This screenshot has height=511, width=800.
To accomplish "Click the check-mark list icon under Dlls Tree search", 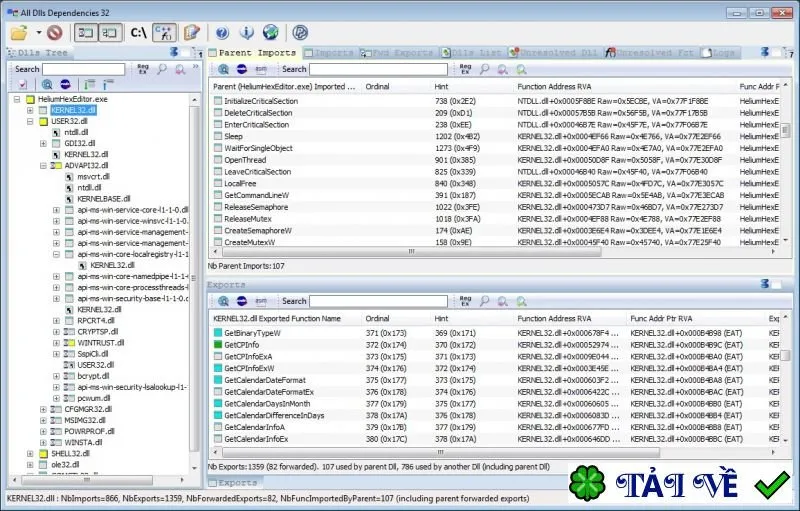I will point(23,85).
